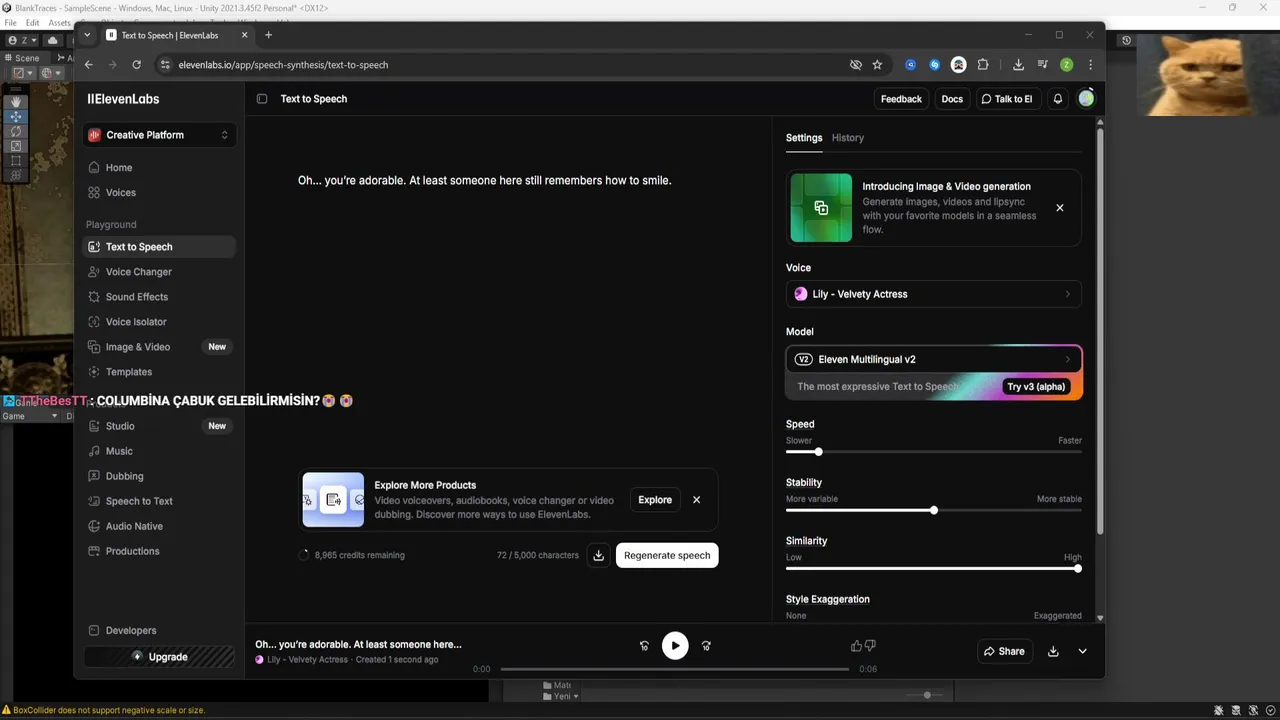Click the audio playback progress bar
The image size is (1280, 720).
coord(675,669)
